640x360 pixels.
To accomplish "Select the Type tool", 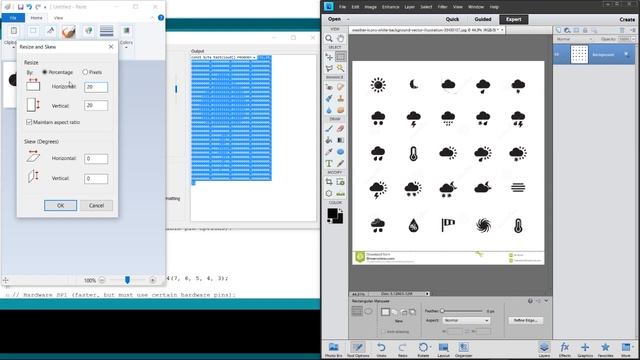I will point(329,163).
